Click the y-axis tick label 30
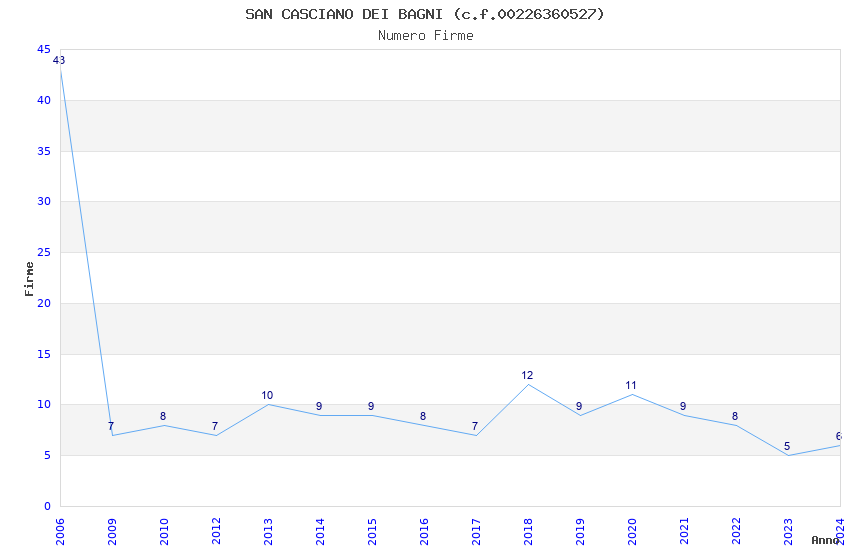The width and height of the screenshot is (850, 550). click(x=44, y=202)
